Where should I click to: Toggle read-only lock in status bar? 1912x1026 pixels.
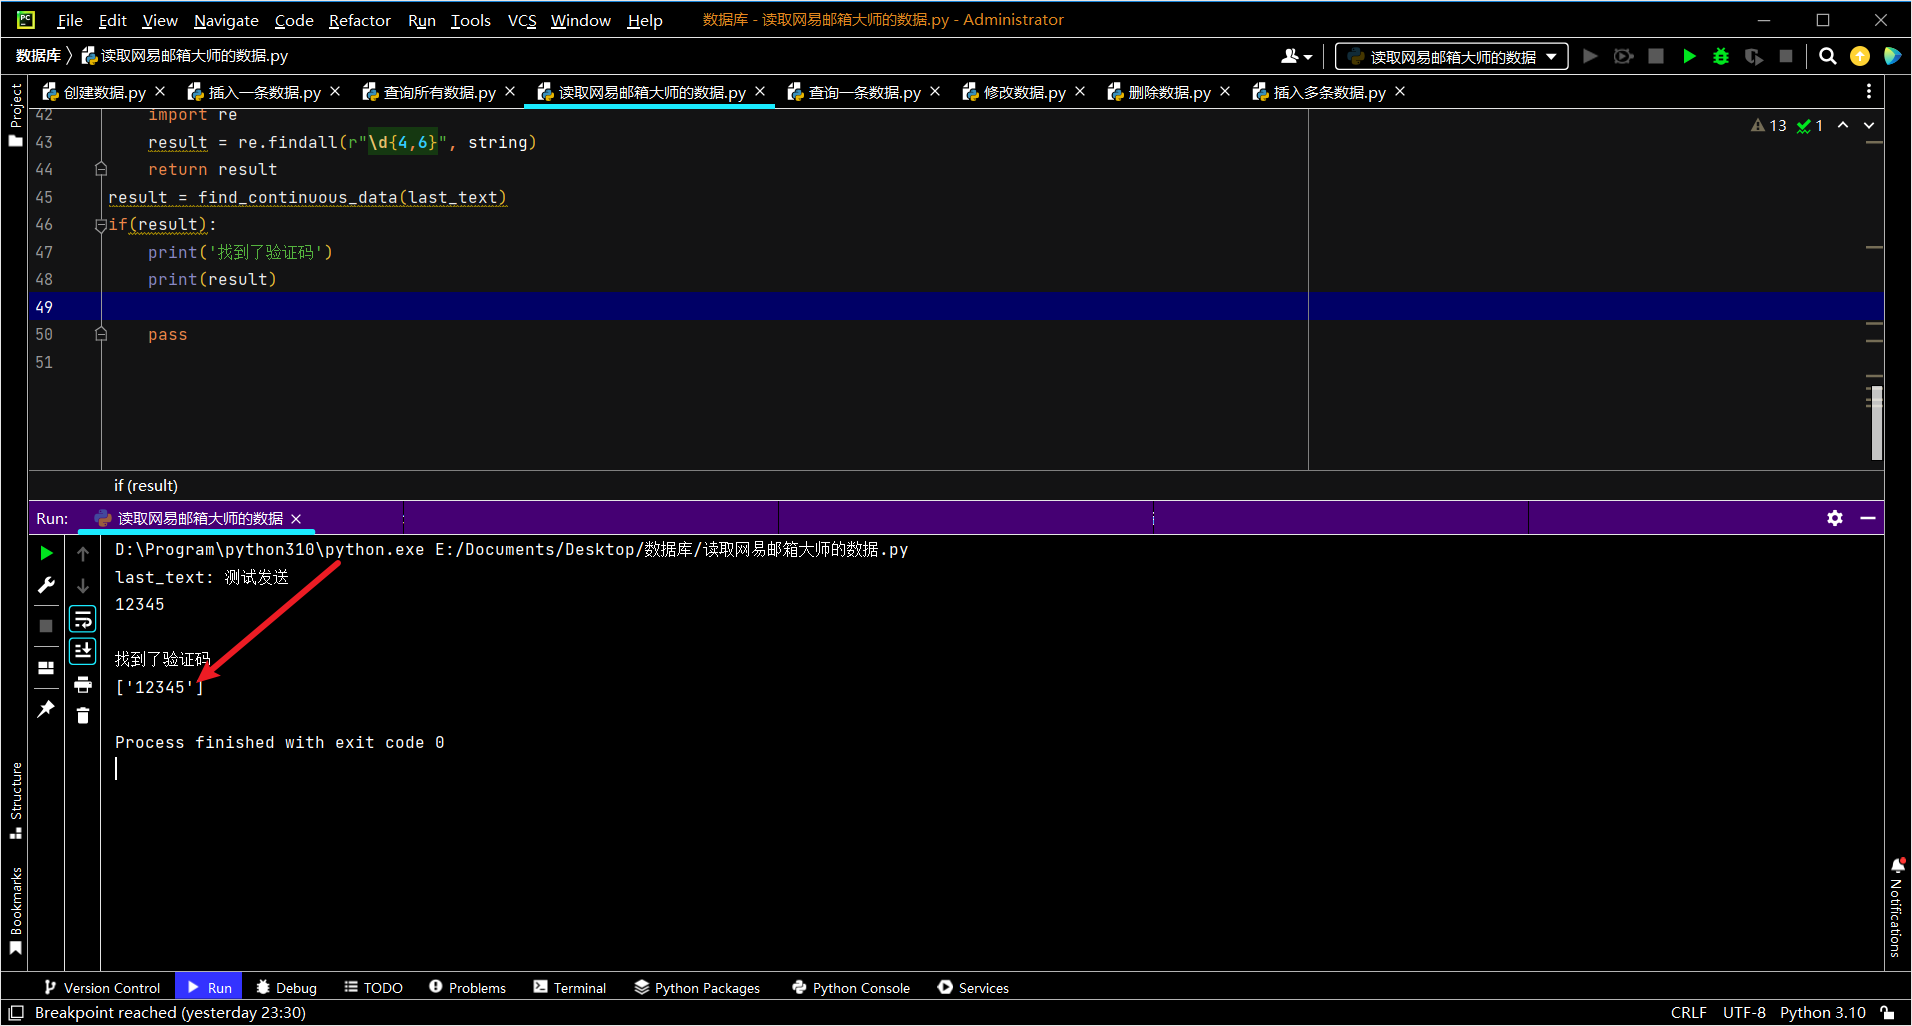coord(1887,1013)
